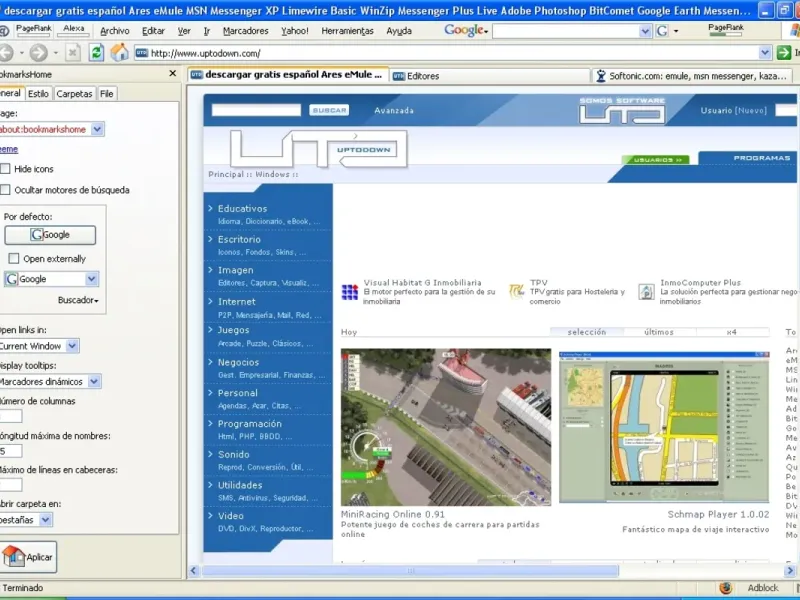Open the about:bookmarkshome page dropdown
Screen dimensions: 800x600
pos(97,129)
